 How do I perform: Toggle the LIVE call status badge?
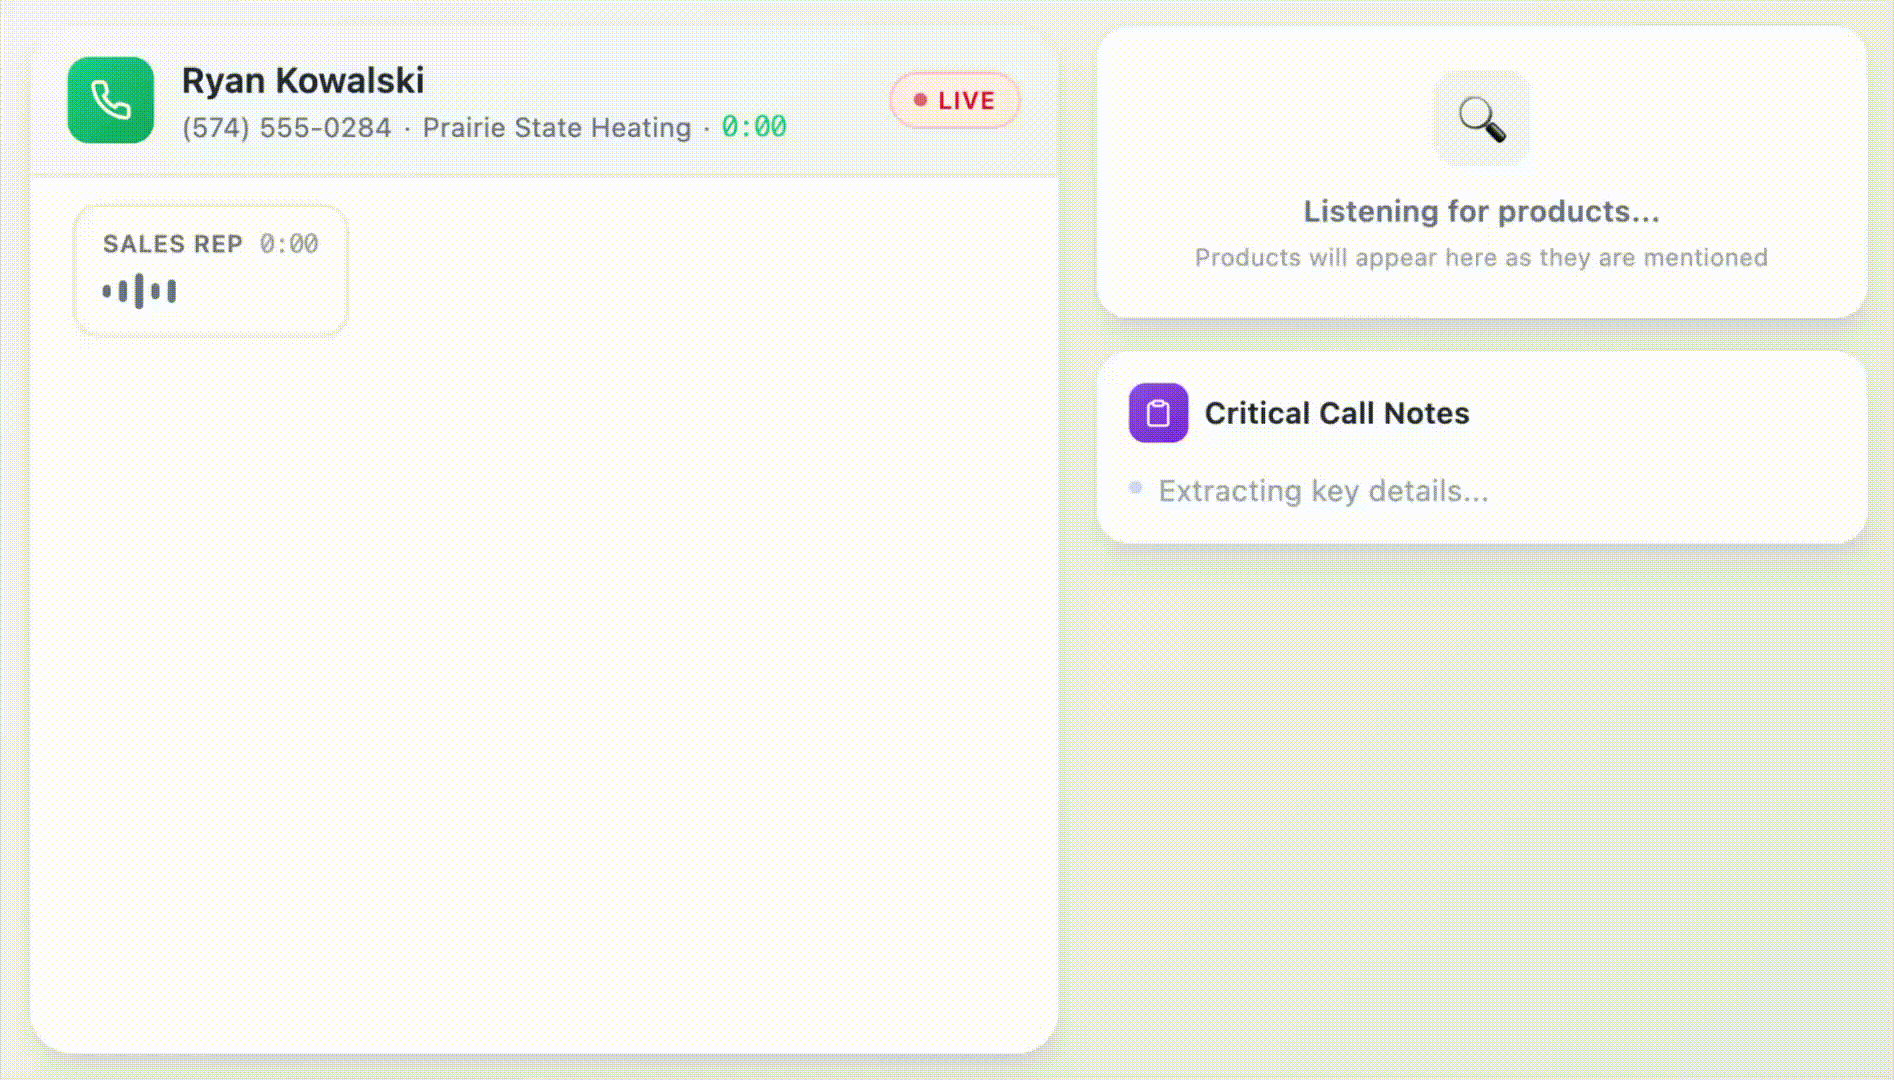[x=955, y=100]
